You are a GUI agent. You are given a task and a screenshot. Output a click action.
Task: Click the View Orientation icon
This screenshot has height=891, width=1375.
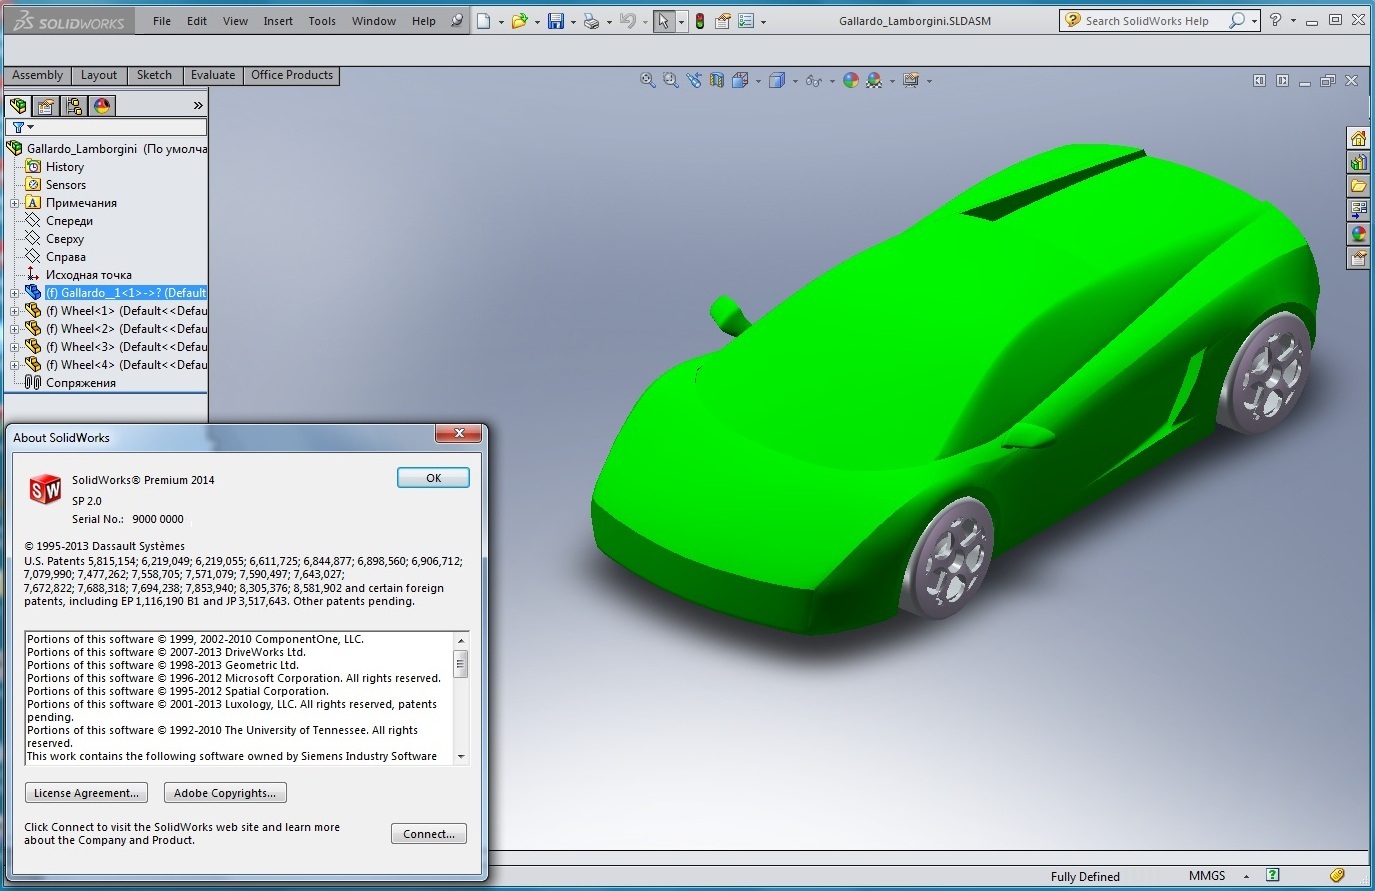(x=740, y=81)
